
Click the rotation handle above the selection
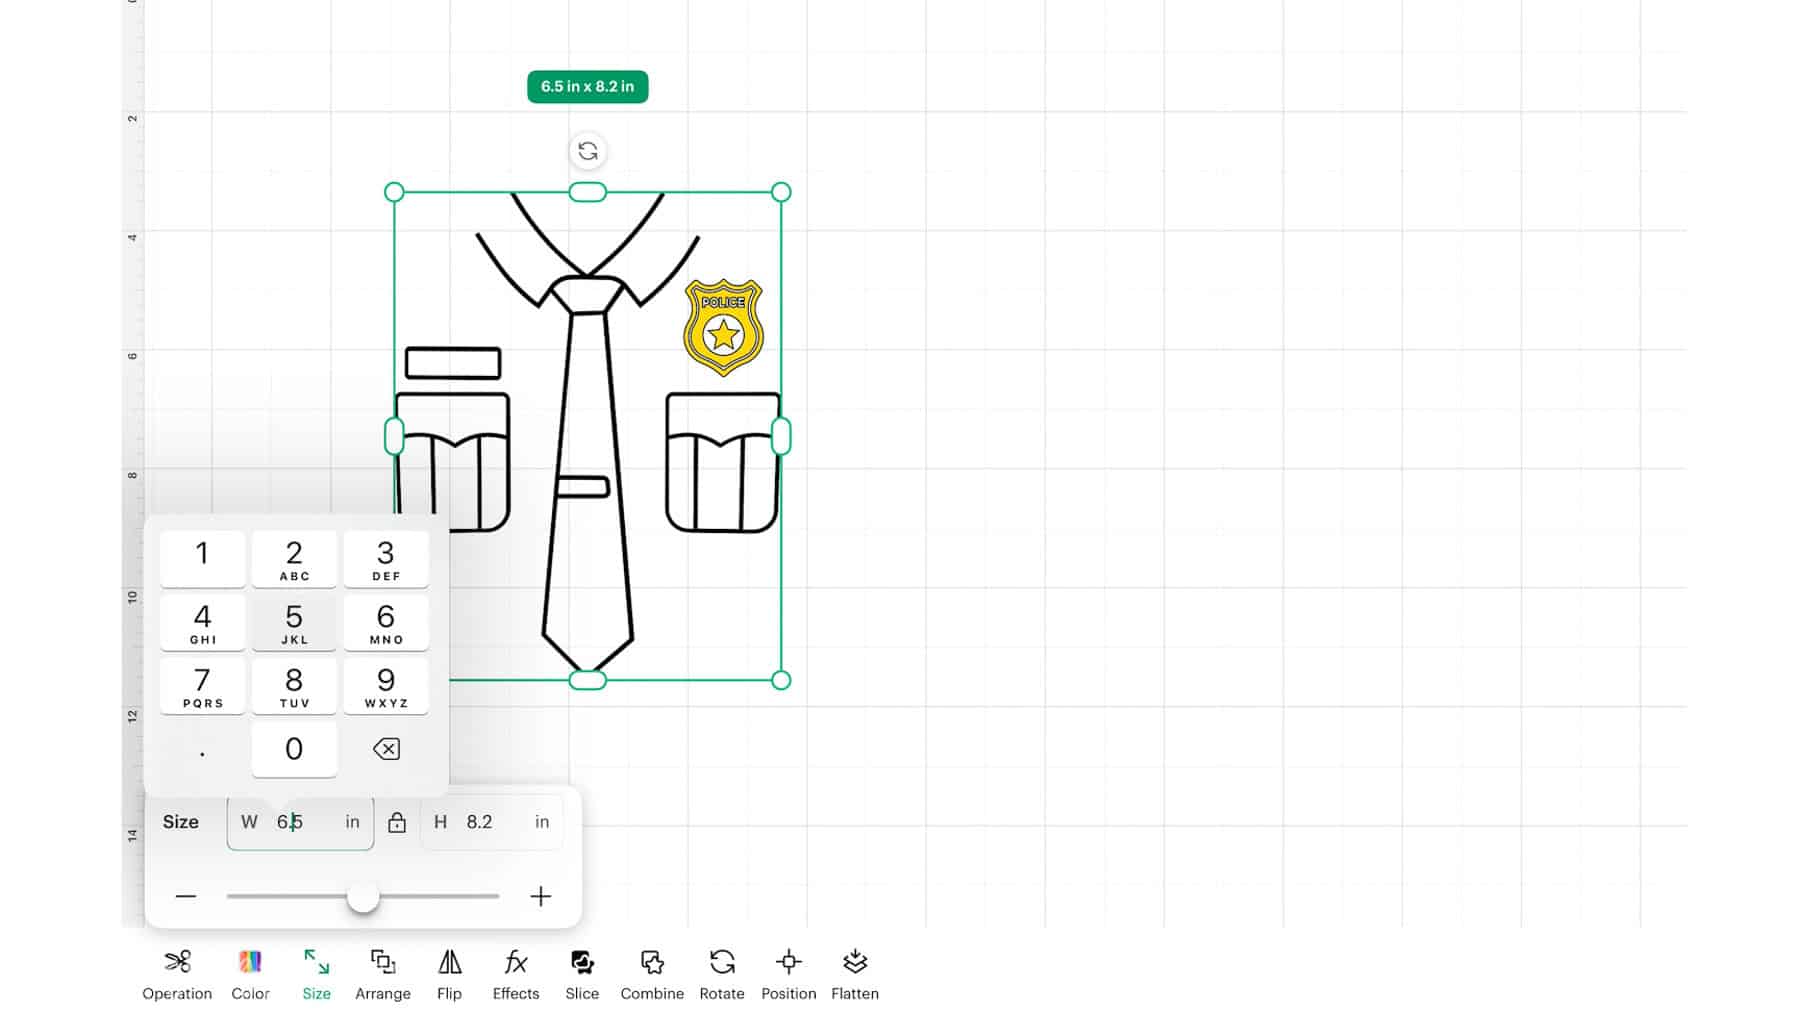point(588,152)
